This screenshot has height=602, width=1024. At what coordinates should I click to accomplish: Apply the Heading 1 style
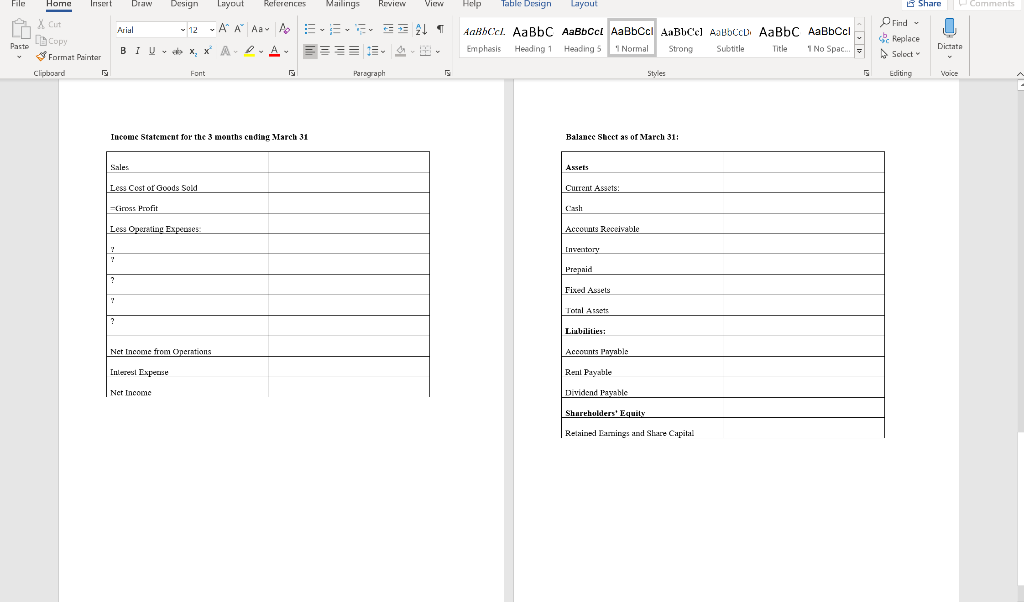point(533,39)
